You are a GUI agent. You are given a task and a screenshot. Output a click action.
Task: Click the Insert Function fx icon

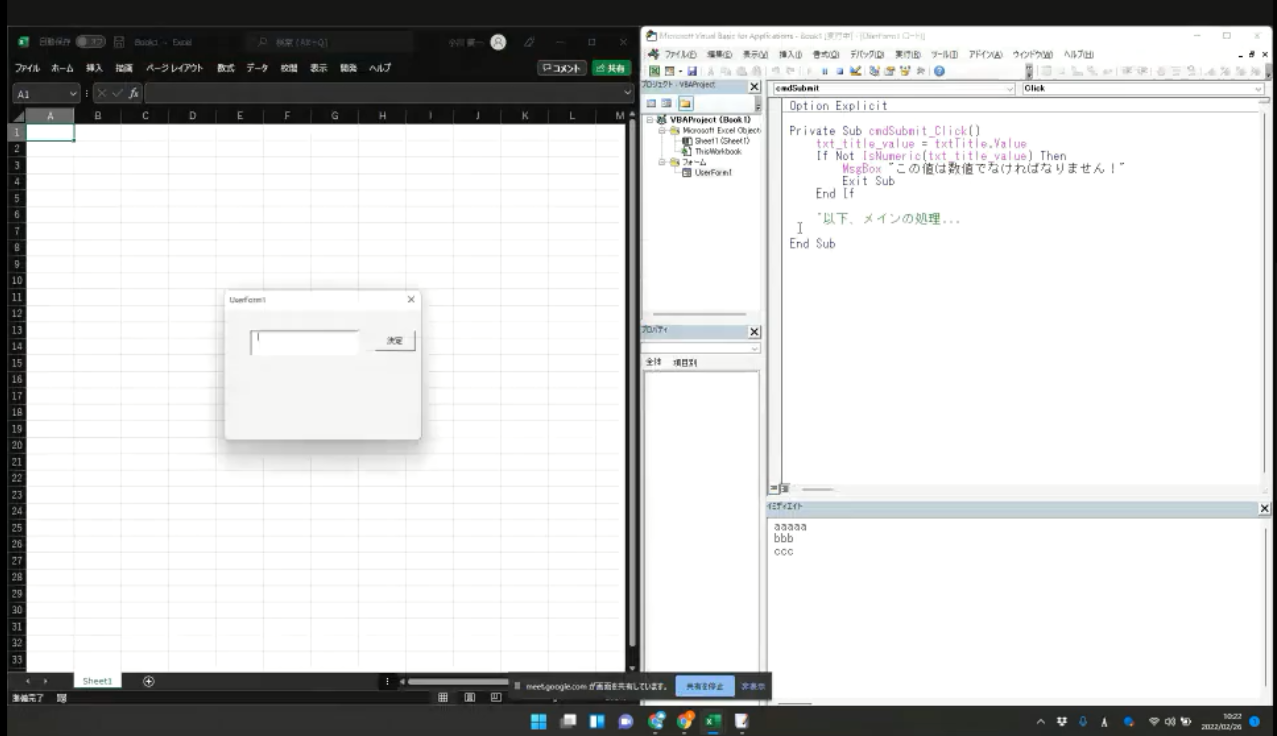pos(133,93)
